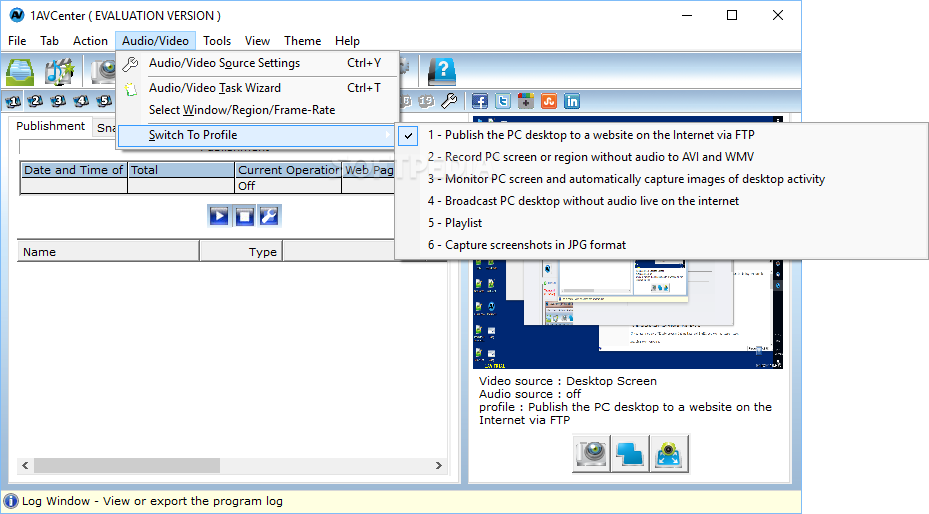Switch to profile number 1 icon
929x514 pixels.
[x=13, y=101]
